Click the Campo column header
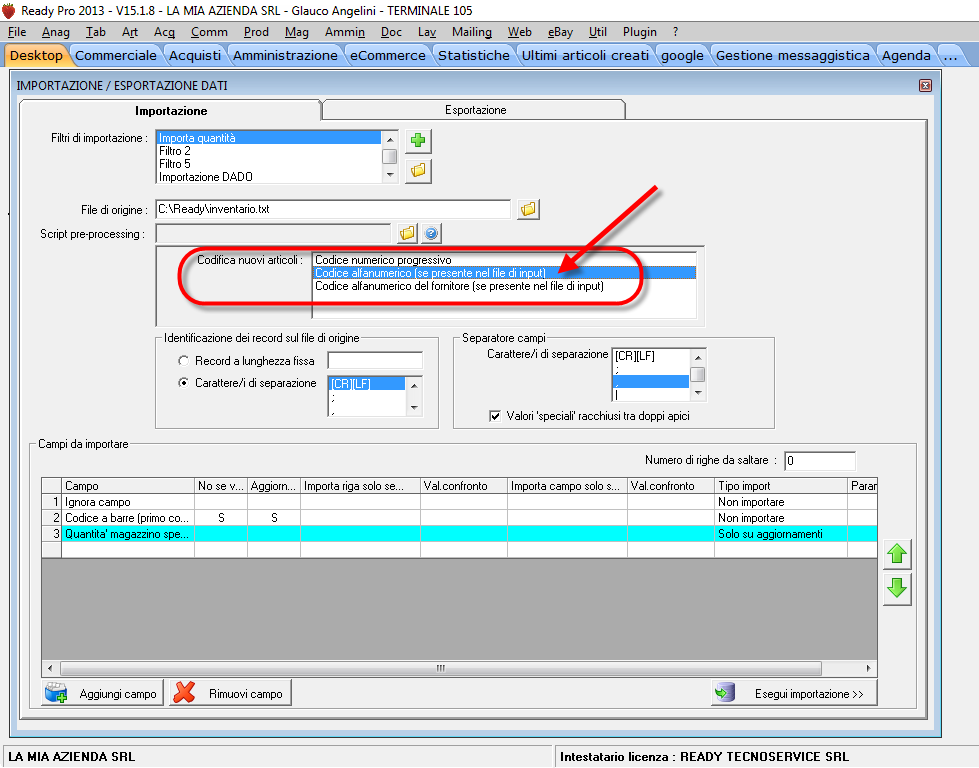The image size is (979, 768). 128,486
